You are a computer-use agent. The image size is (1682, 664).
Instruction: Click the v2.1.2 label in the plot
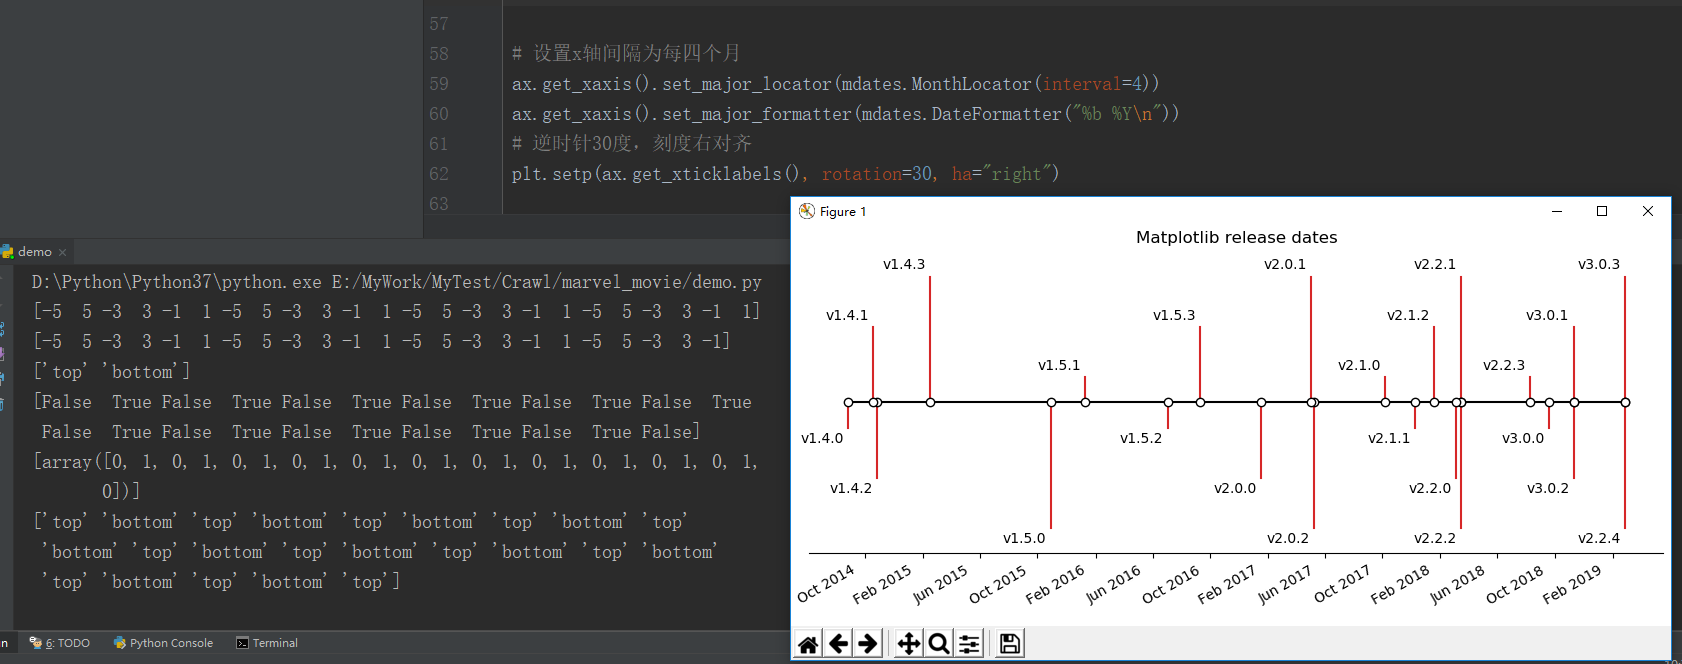click(x=1408, y=315)
